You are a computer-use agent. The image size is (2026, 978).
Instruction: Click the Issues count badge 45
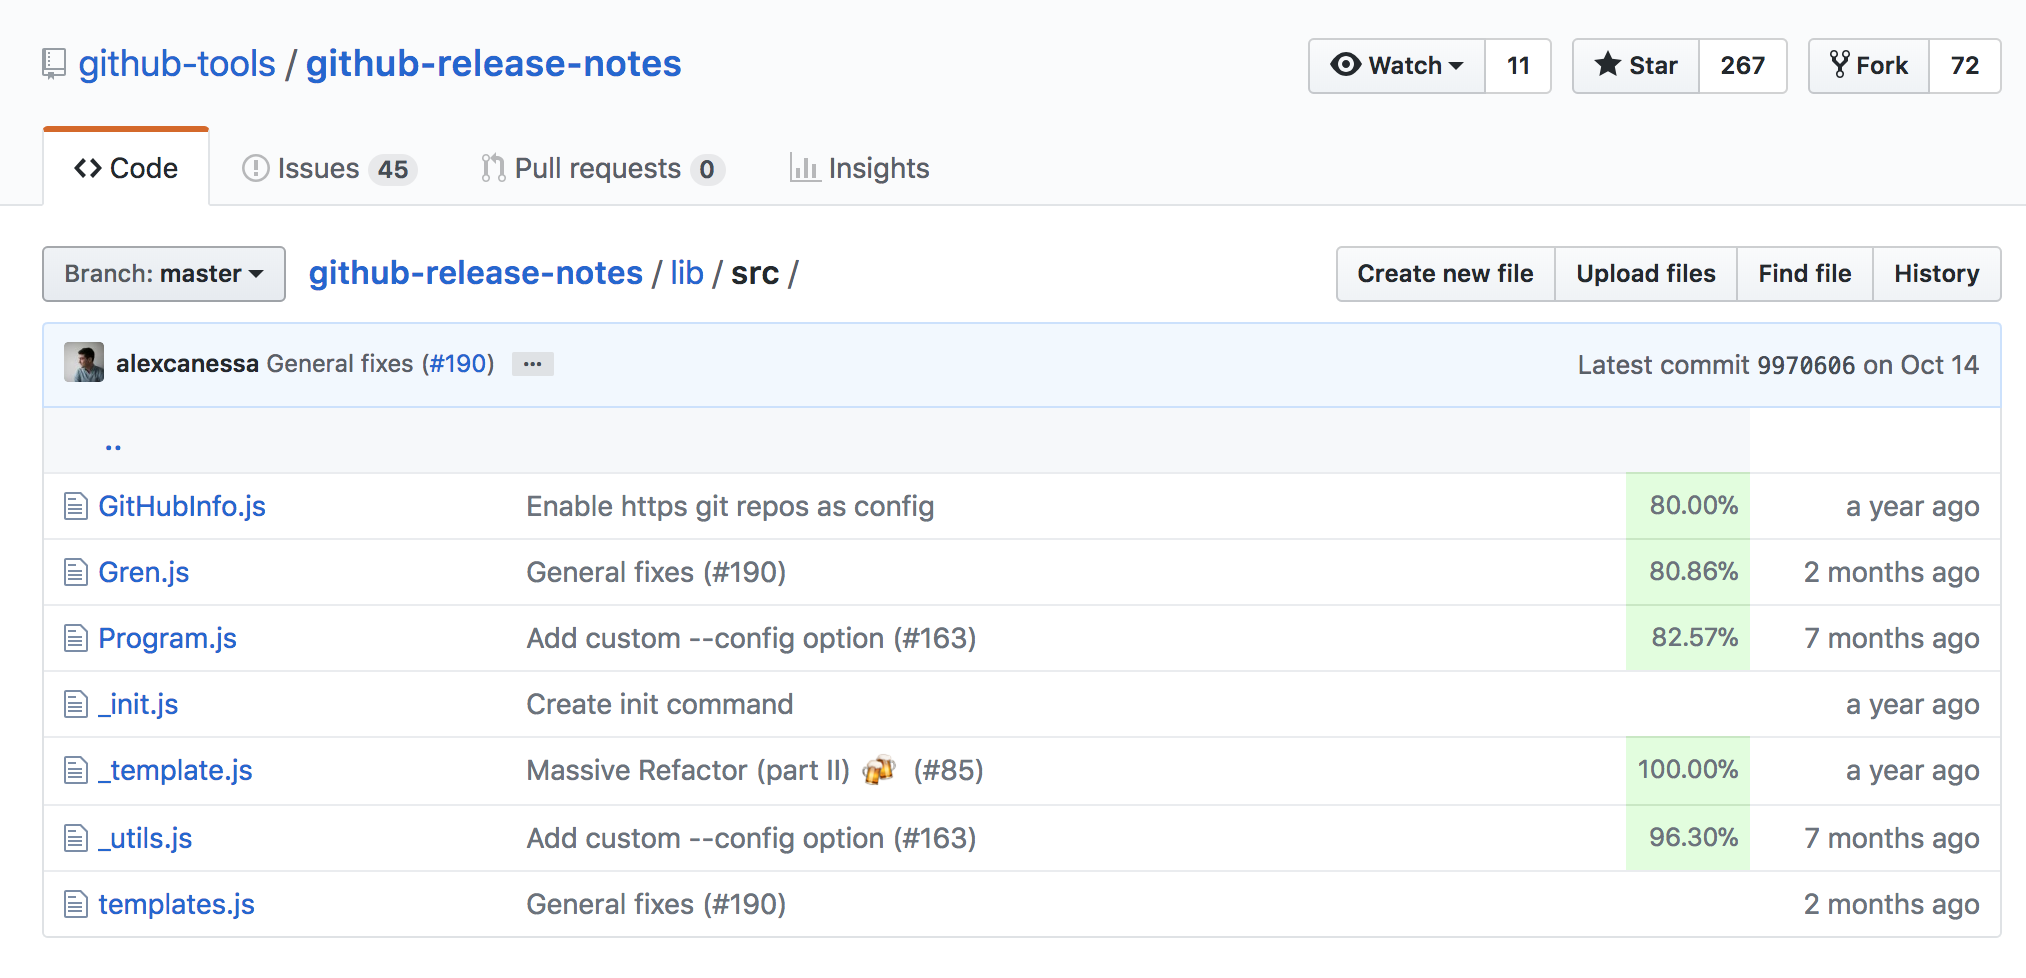[x=393, y=170]
